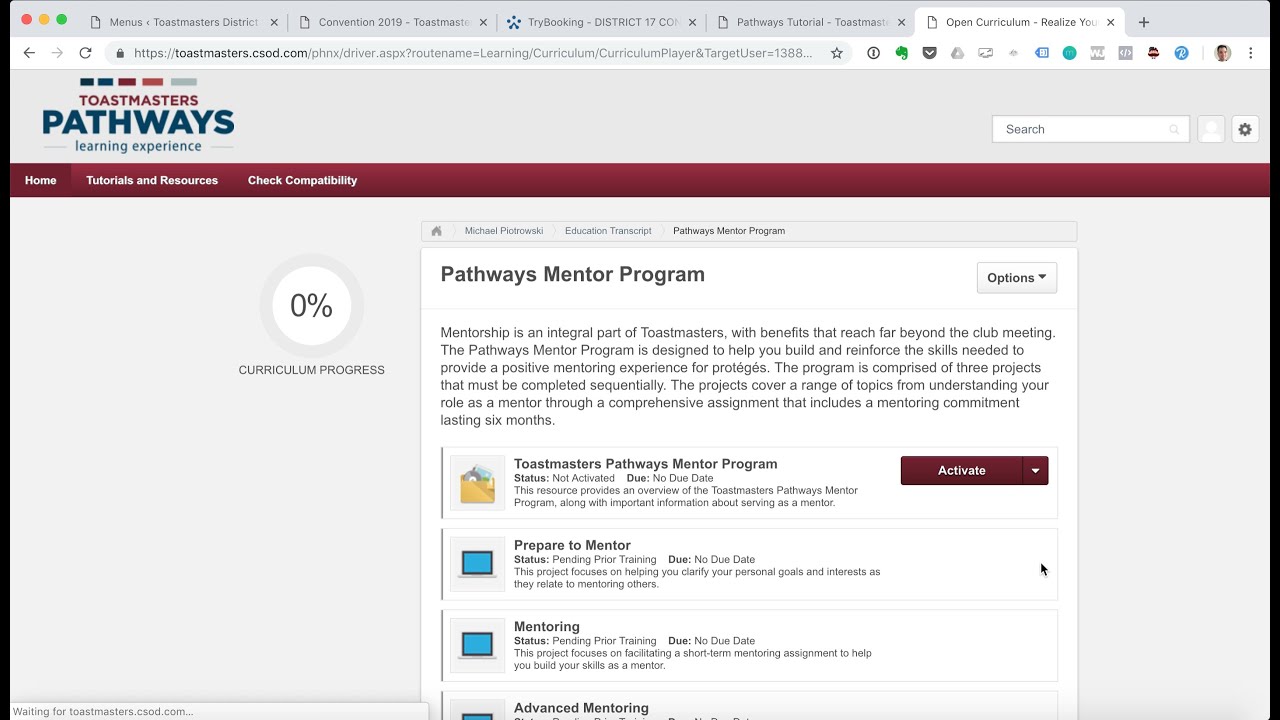This screenshot has width=1280, height=720.
Task: Click the 'Waiting for toastmasters.csod.com' status text
Action: pos(103,712)
